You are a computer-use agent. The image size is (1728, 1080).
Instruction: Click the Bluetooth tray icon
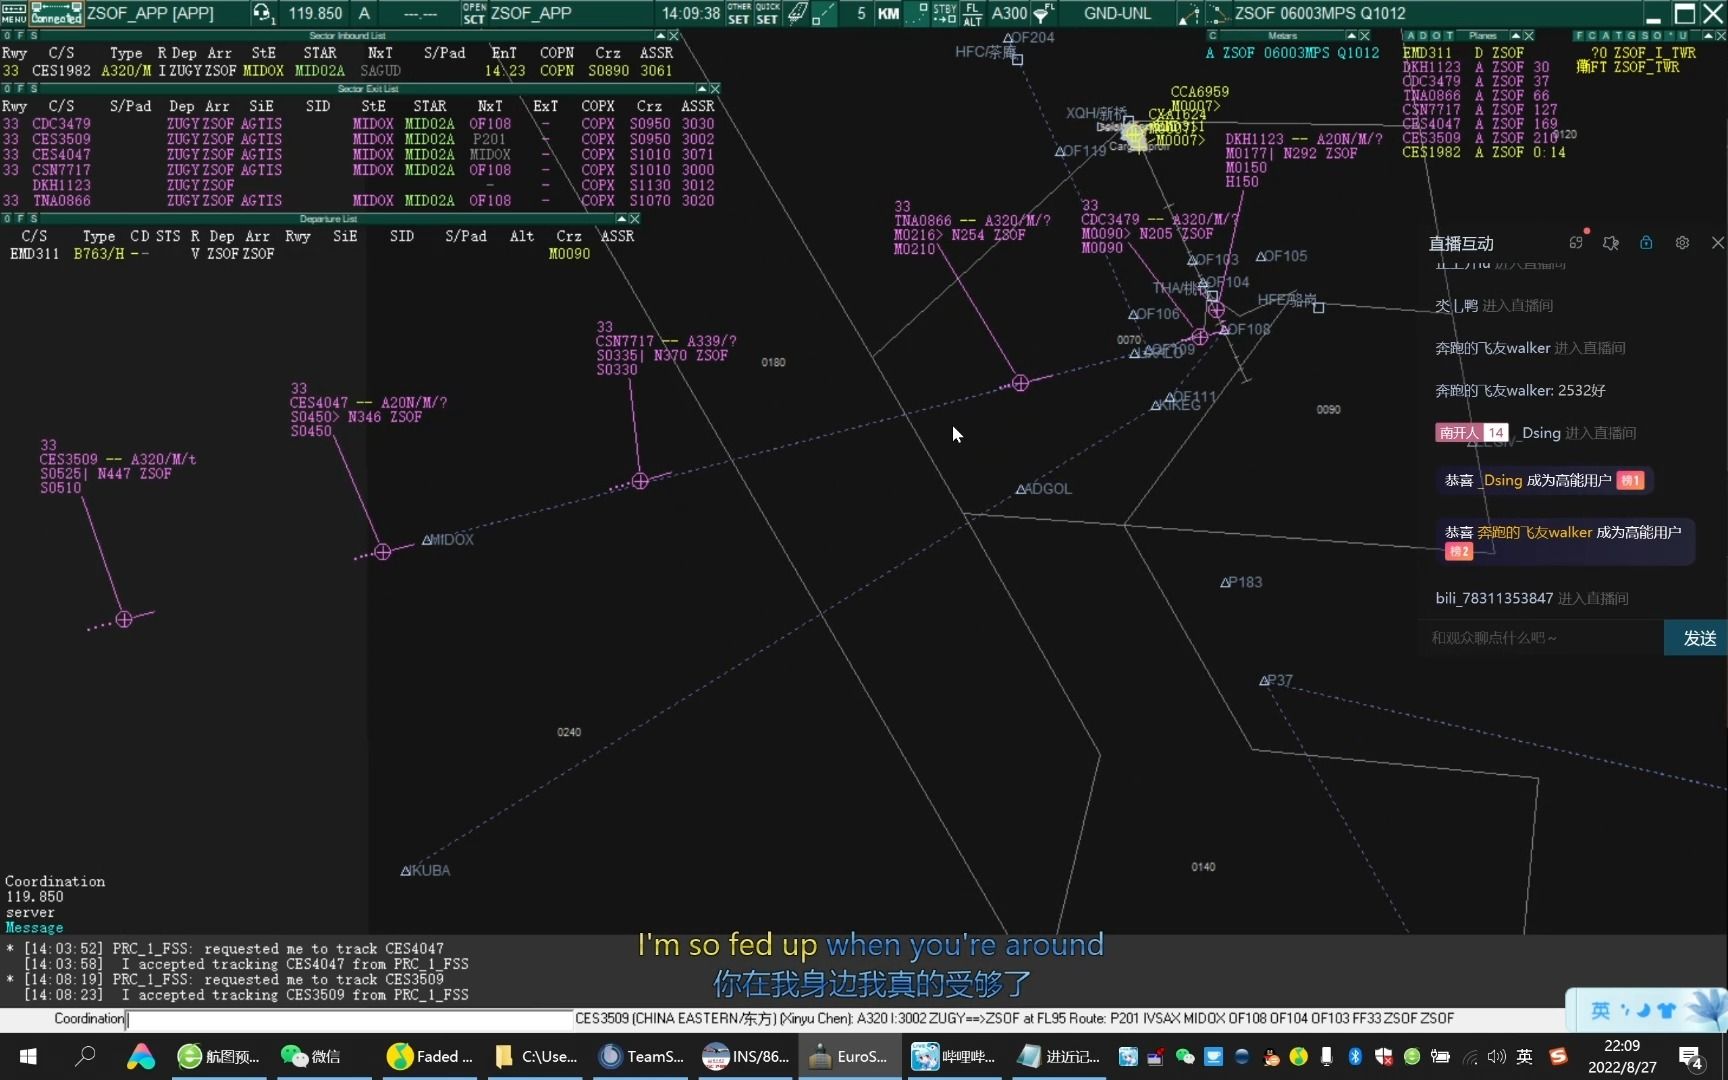pyautogui.click(x=1355, y=1057)
